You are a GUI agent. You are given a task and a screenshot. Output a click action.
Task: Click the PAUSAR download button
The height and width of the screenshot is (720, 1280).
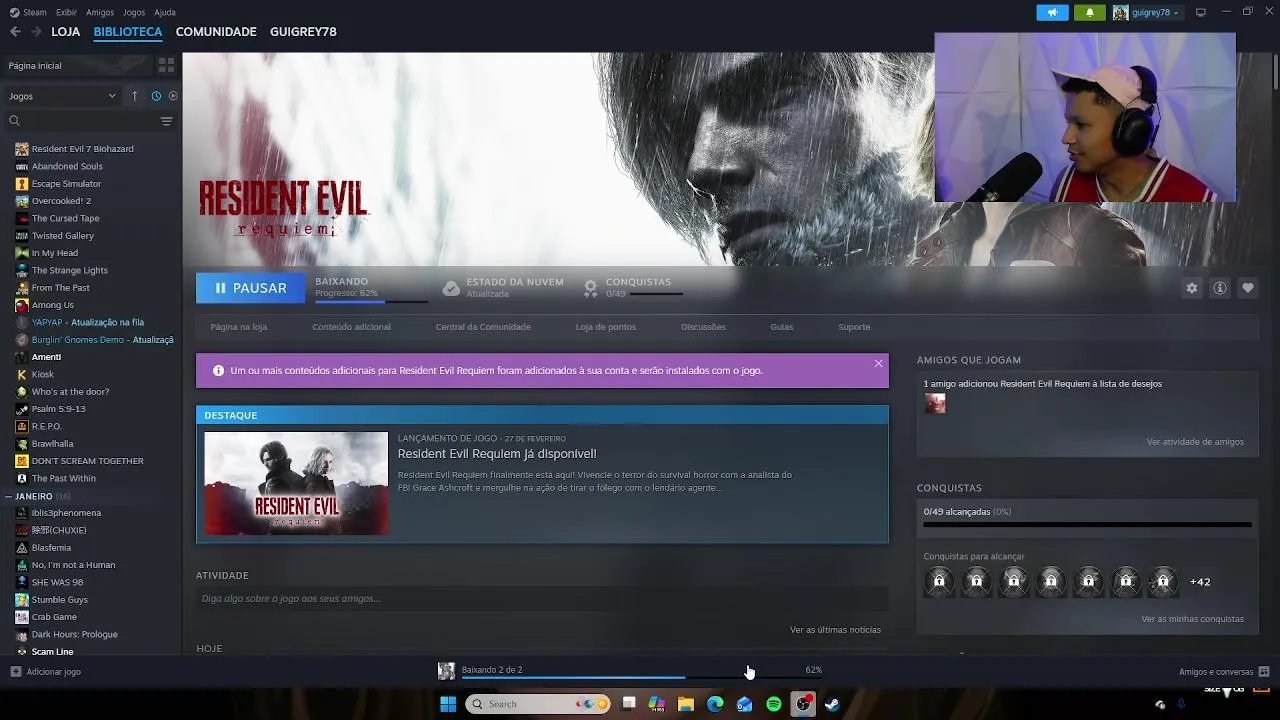click(251, 288)
